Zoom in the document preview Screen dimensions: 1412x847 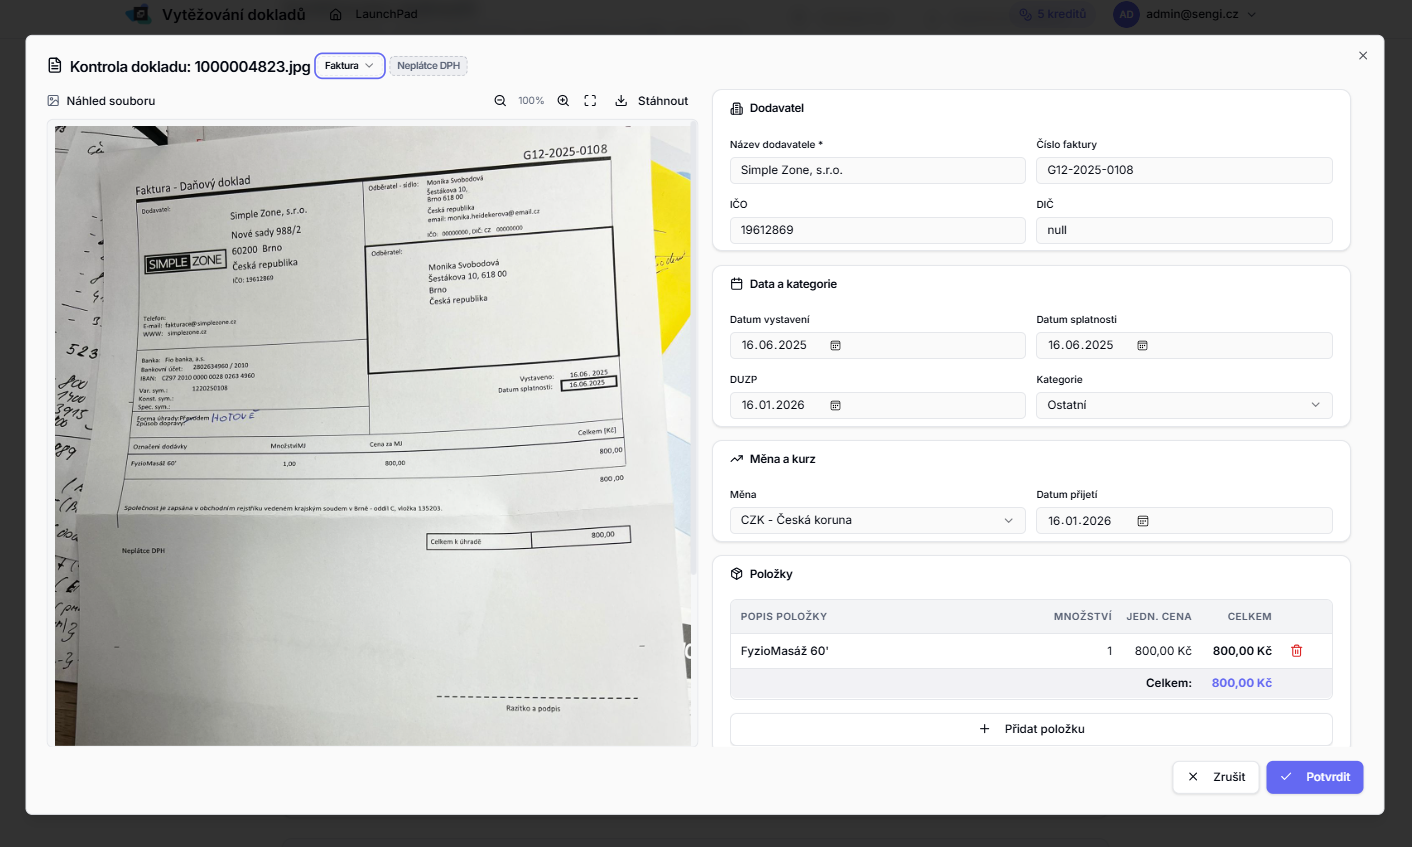tap(563, 101)
